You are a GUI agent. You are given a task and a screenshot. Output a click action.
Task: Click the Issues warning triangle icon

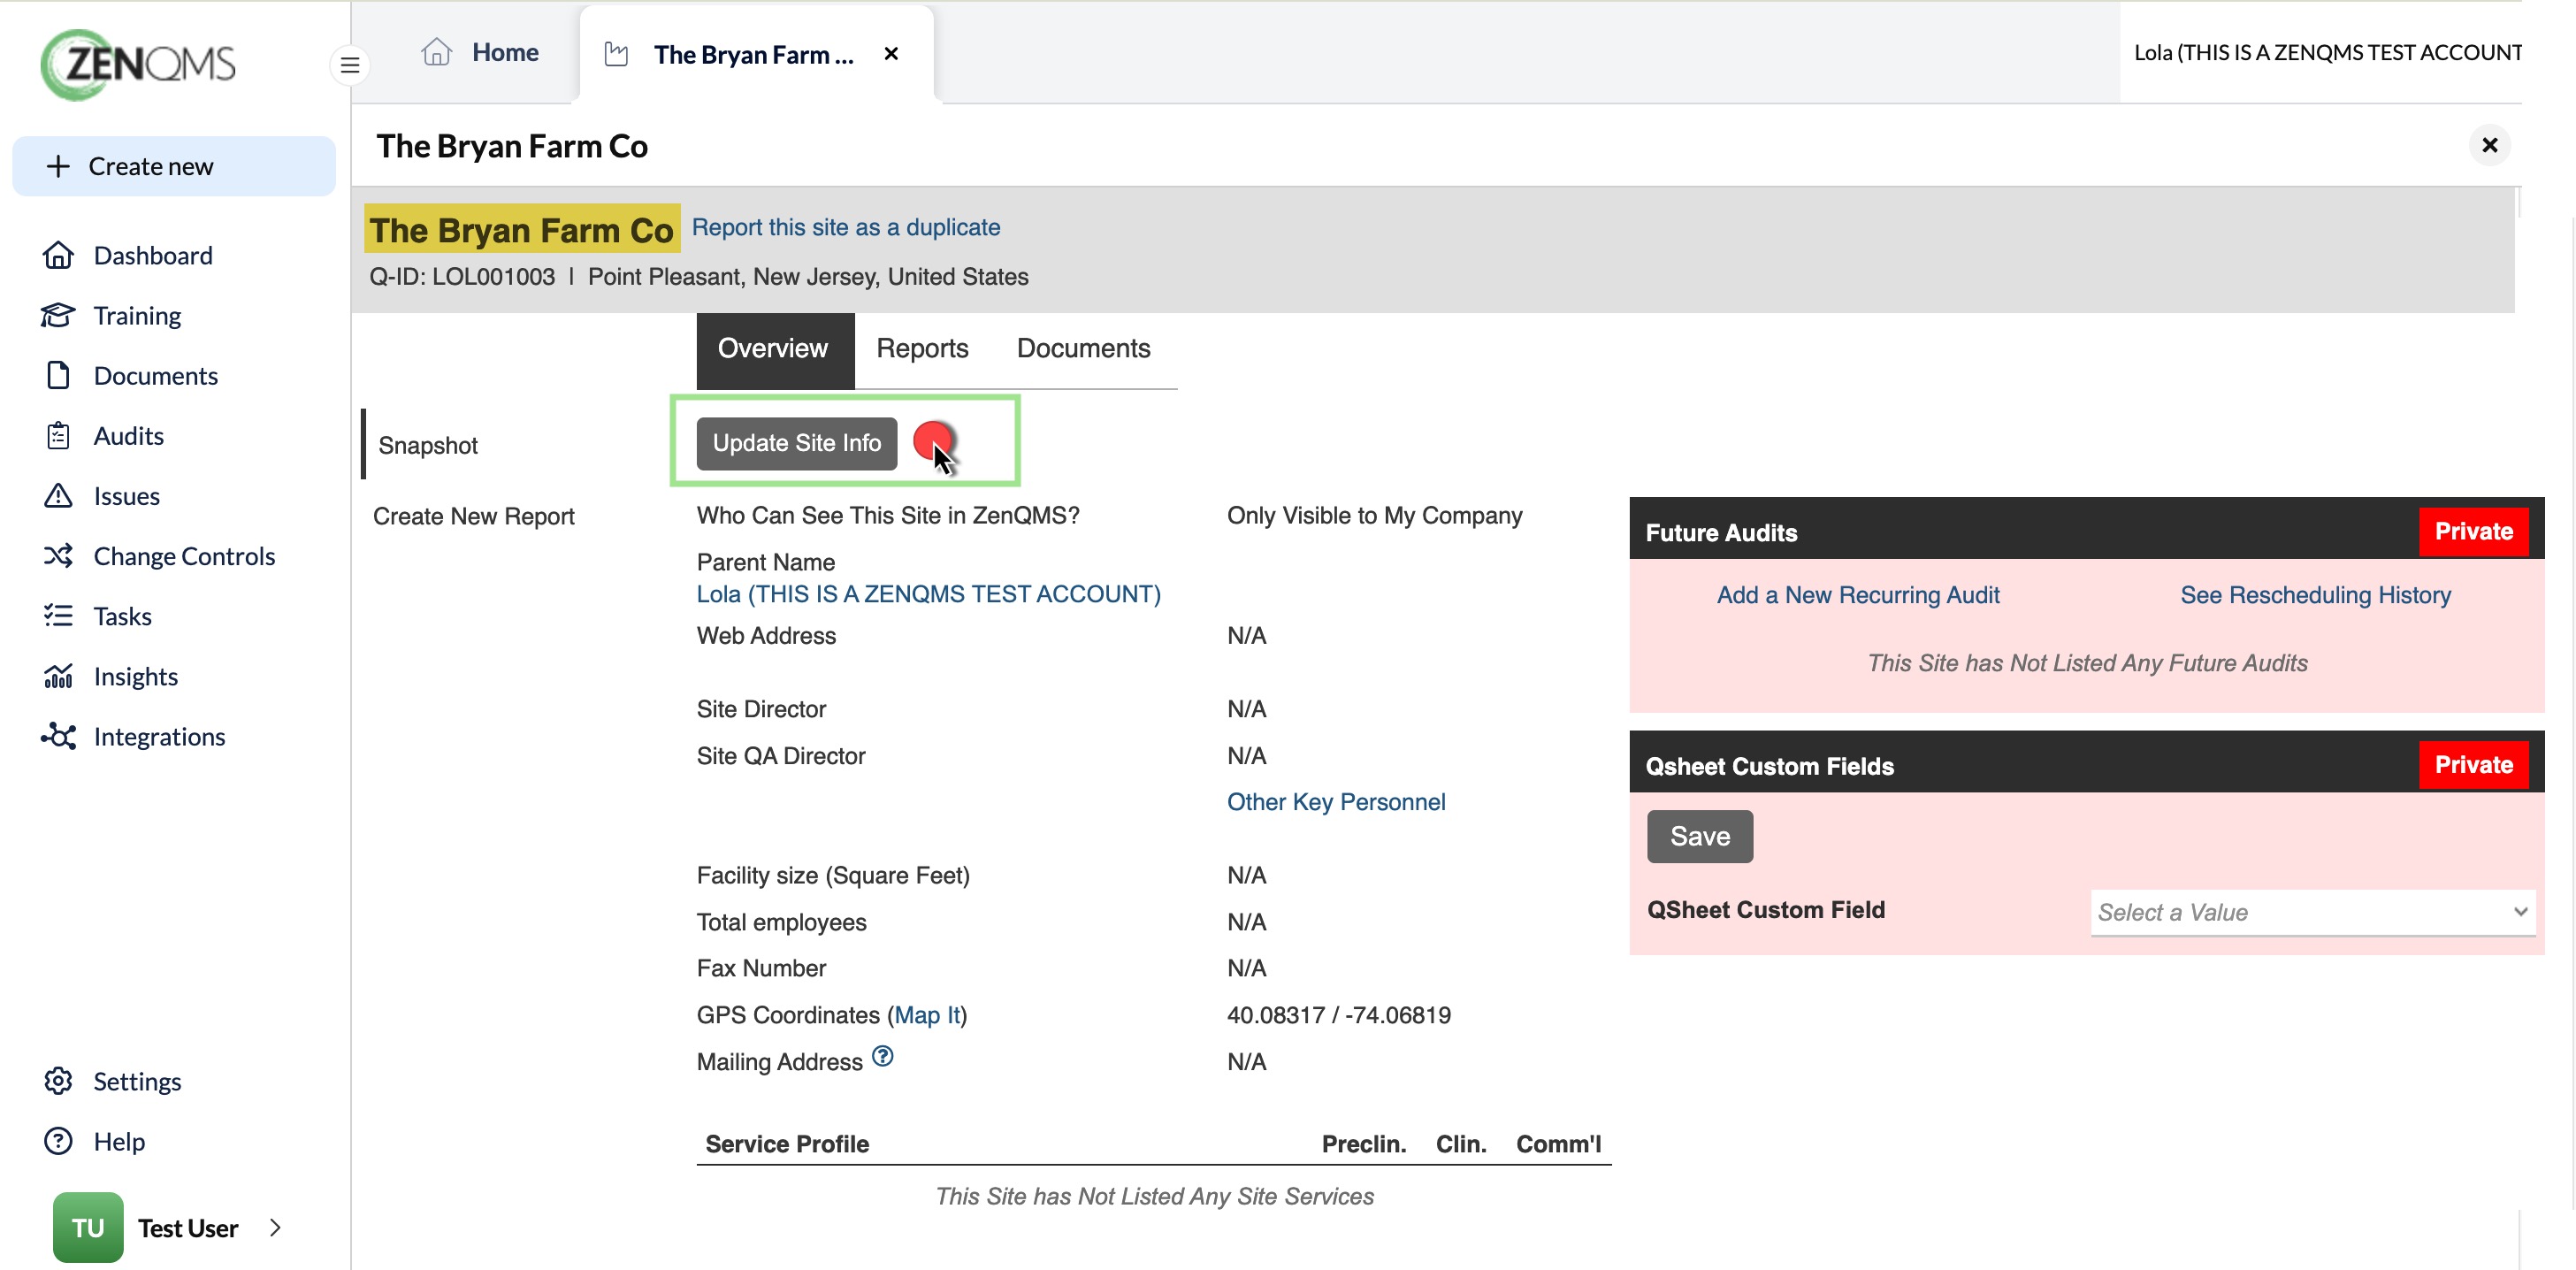[58, 495]
